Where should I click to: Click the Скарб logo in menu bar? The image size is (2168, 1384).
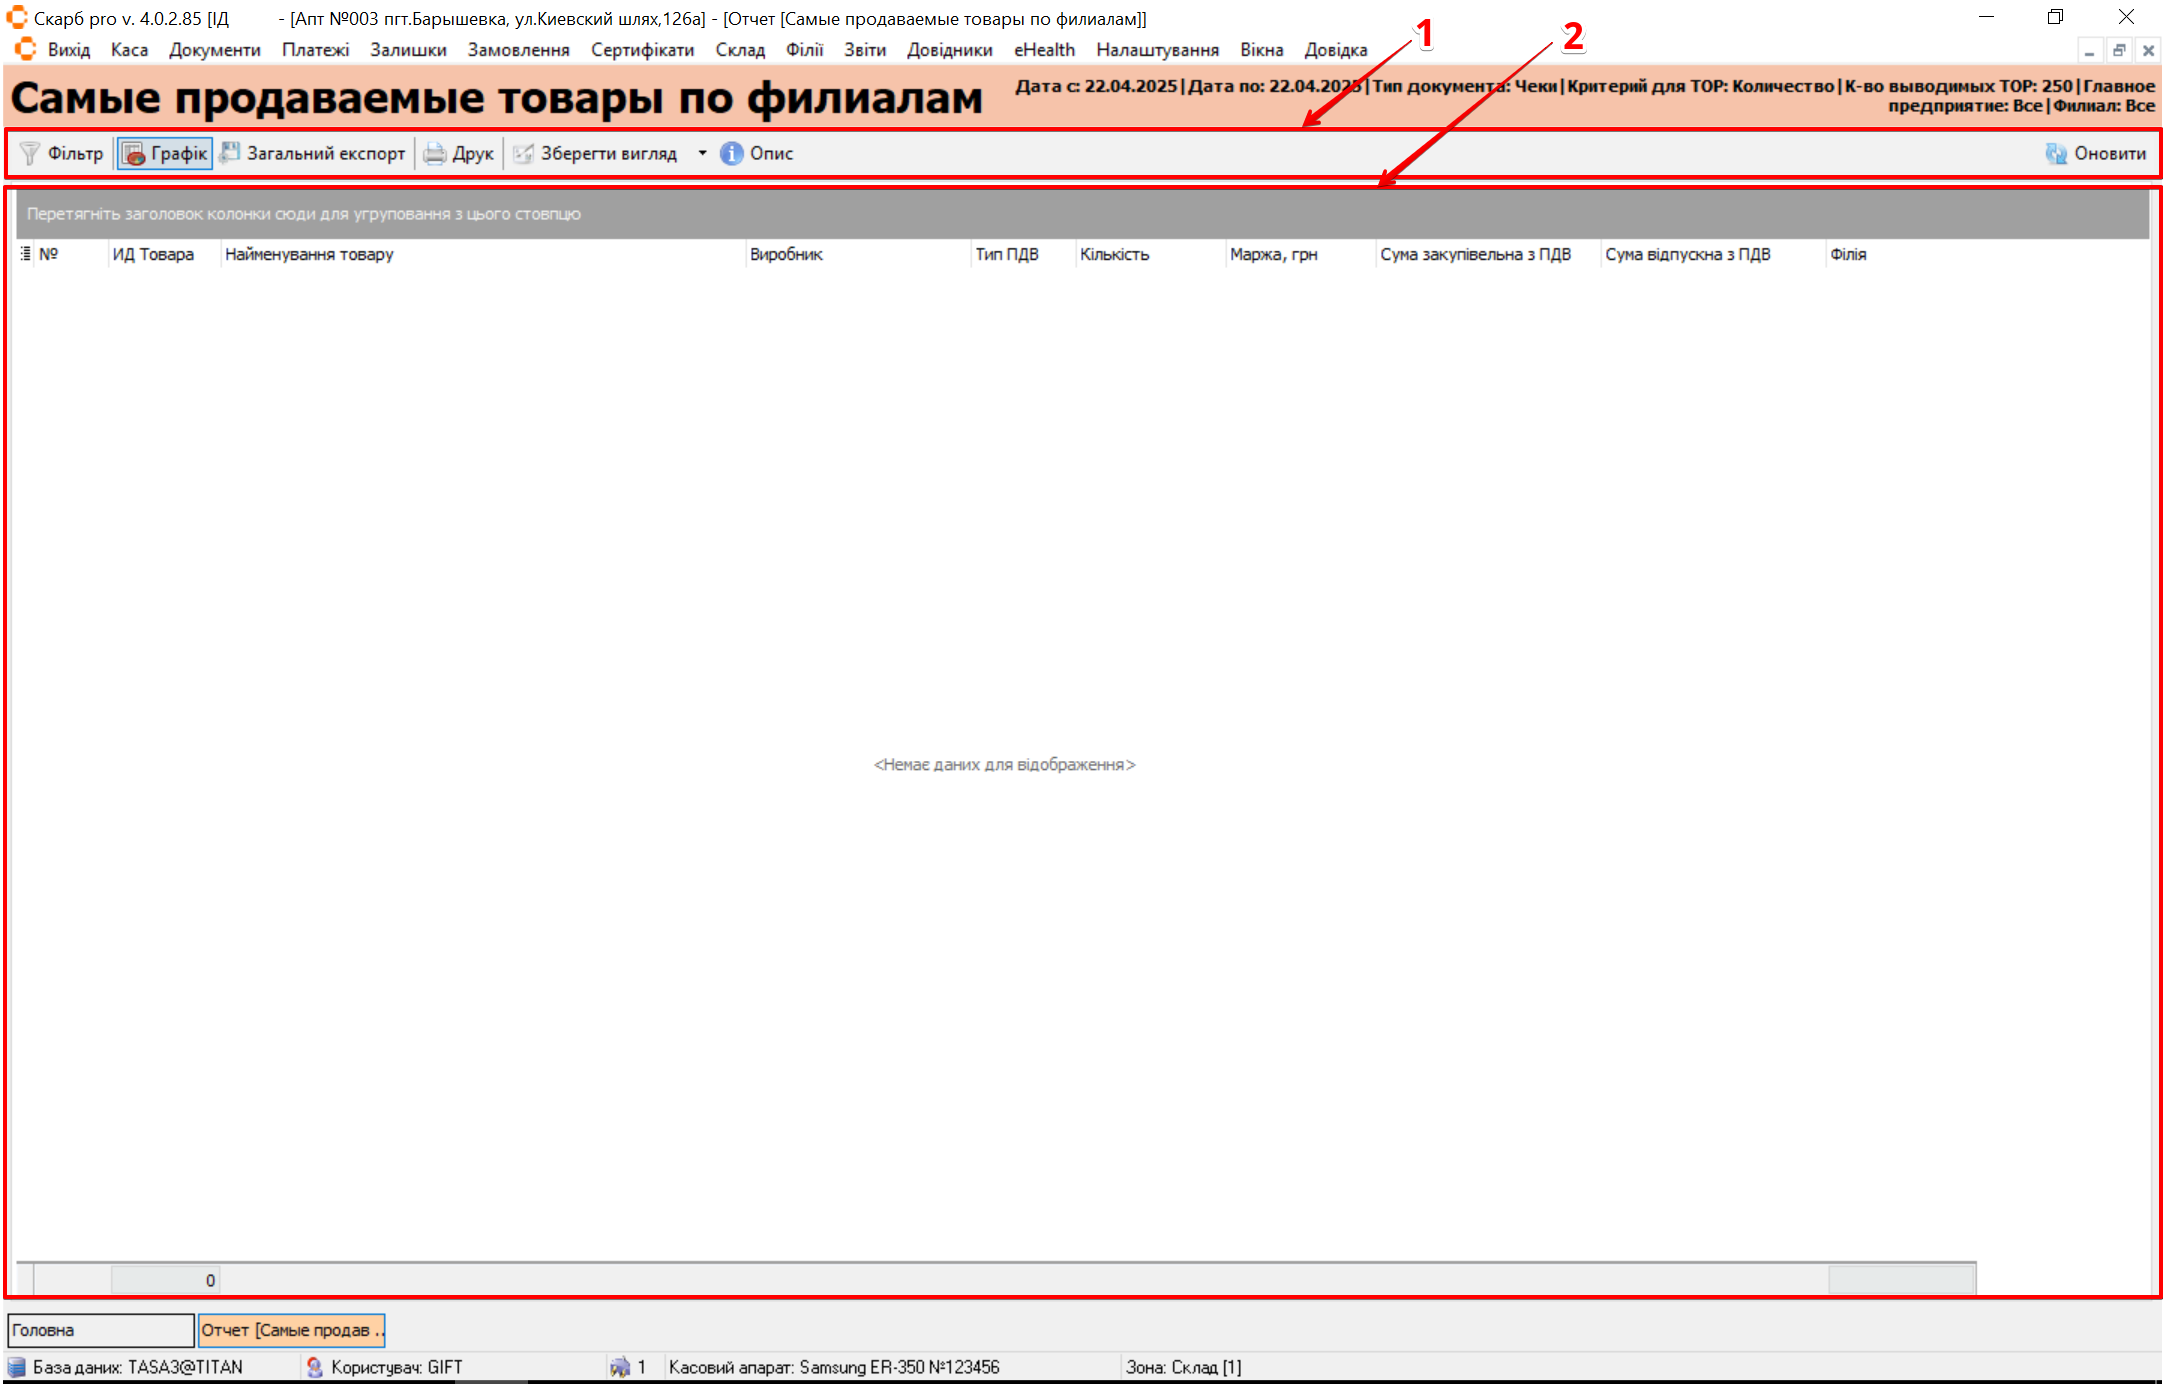pyautogui.click(x=25, y=49)
